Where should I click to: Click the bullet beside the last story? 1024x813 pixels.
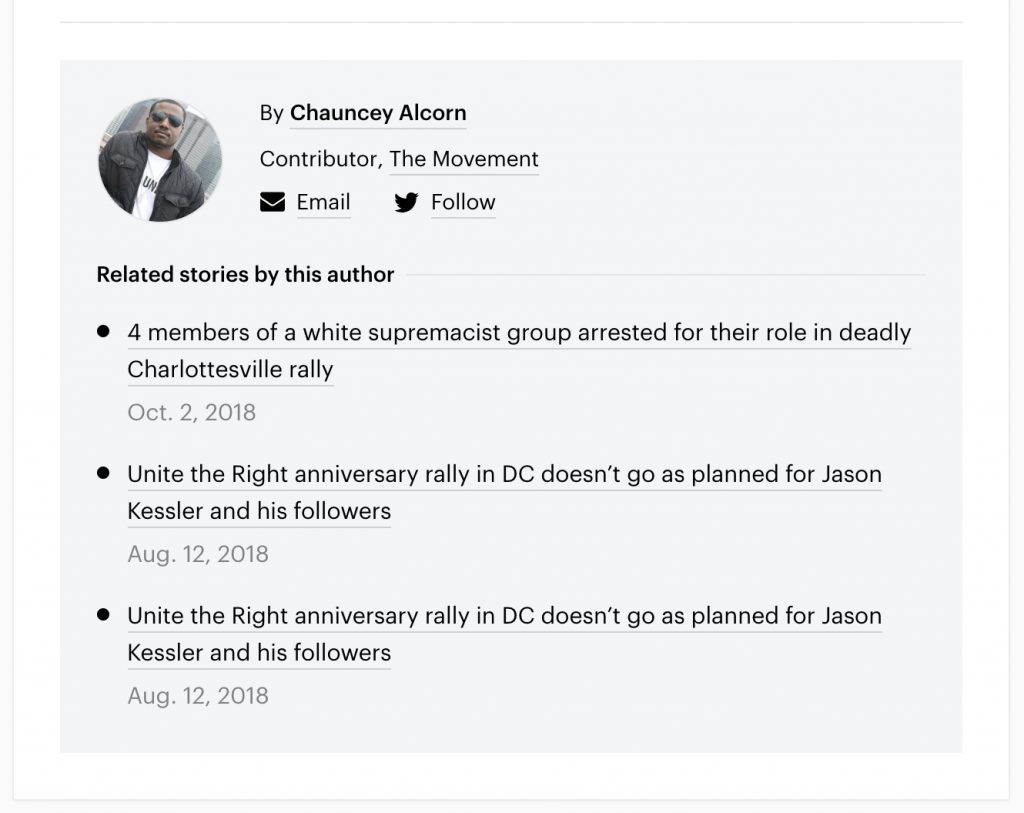point(103,615)
